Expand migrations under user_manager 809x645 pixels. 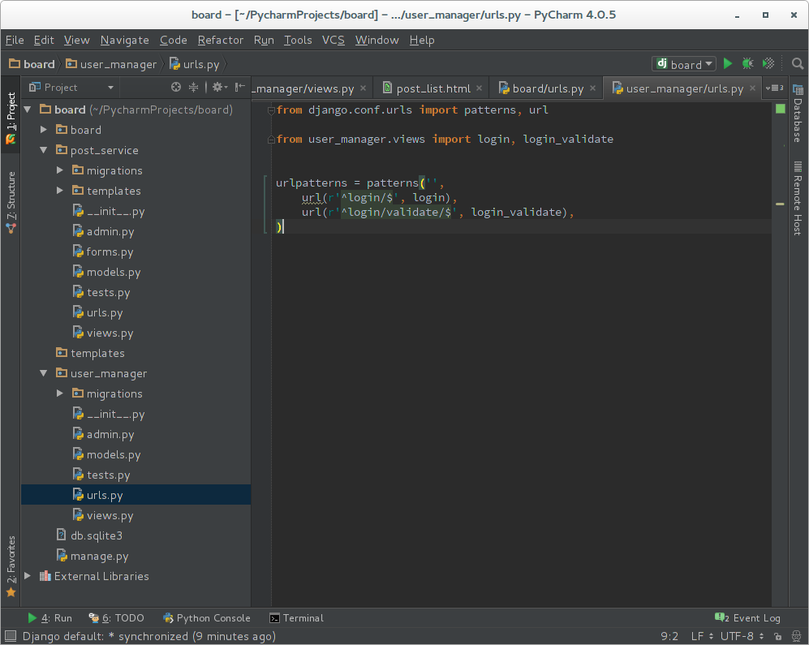pos(60,393)
